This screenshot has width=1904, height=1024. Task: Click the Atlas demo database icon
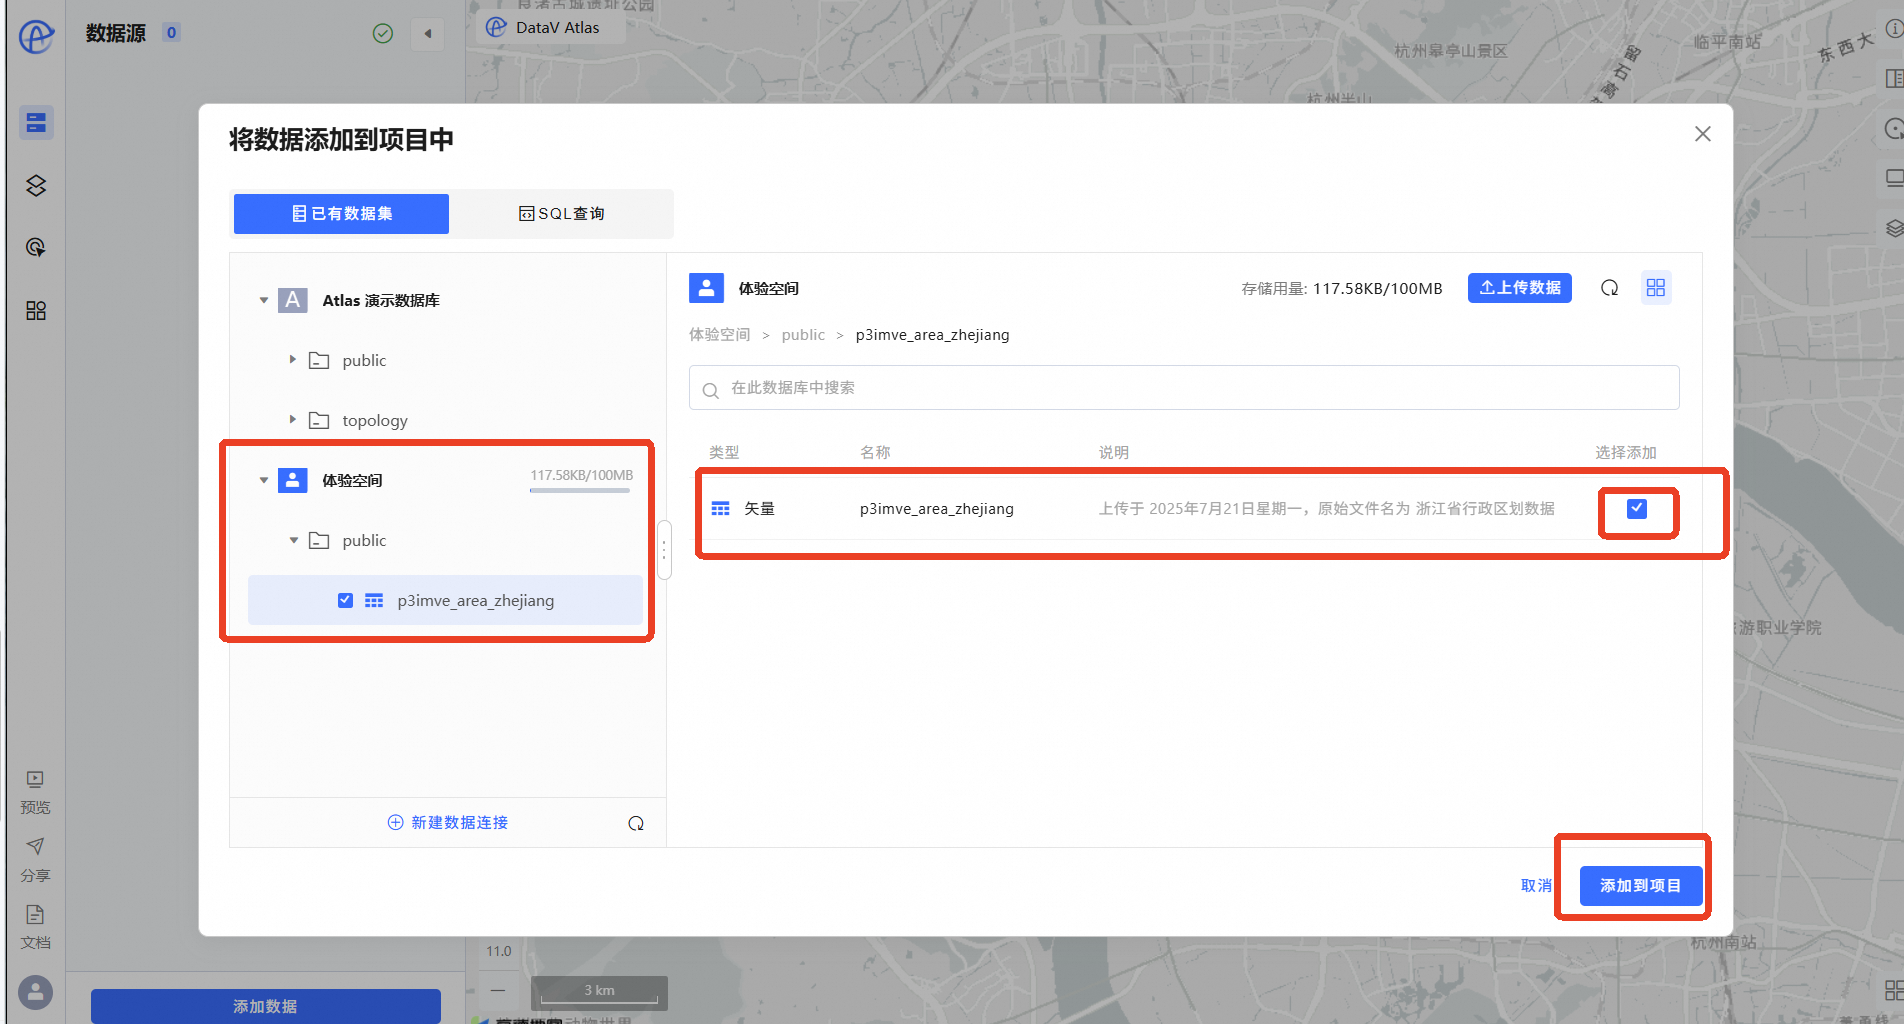pyautogui.click(x=292, y=300)
